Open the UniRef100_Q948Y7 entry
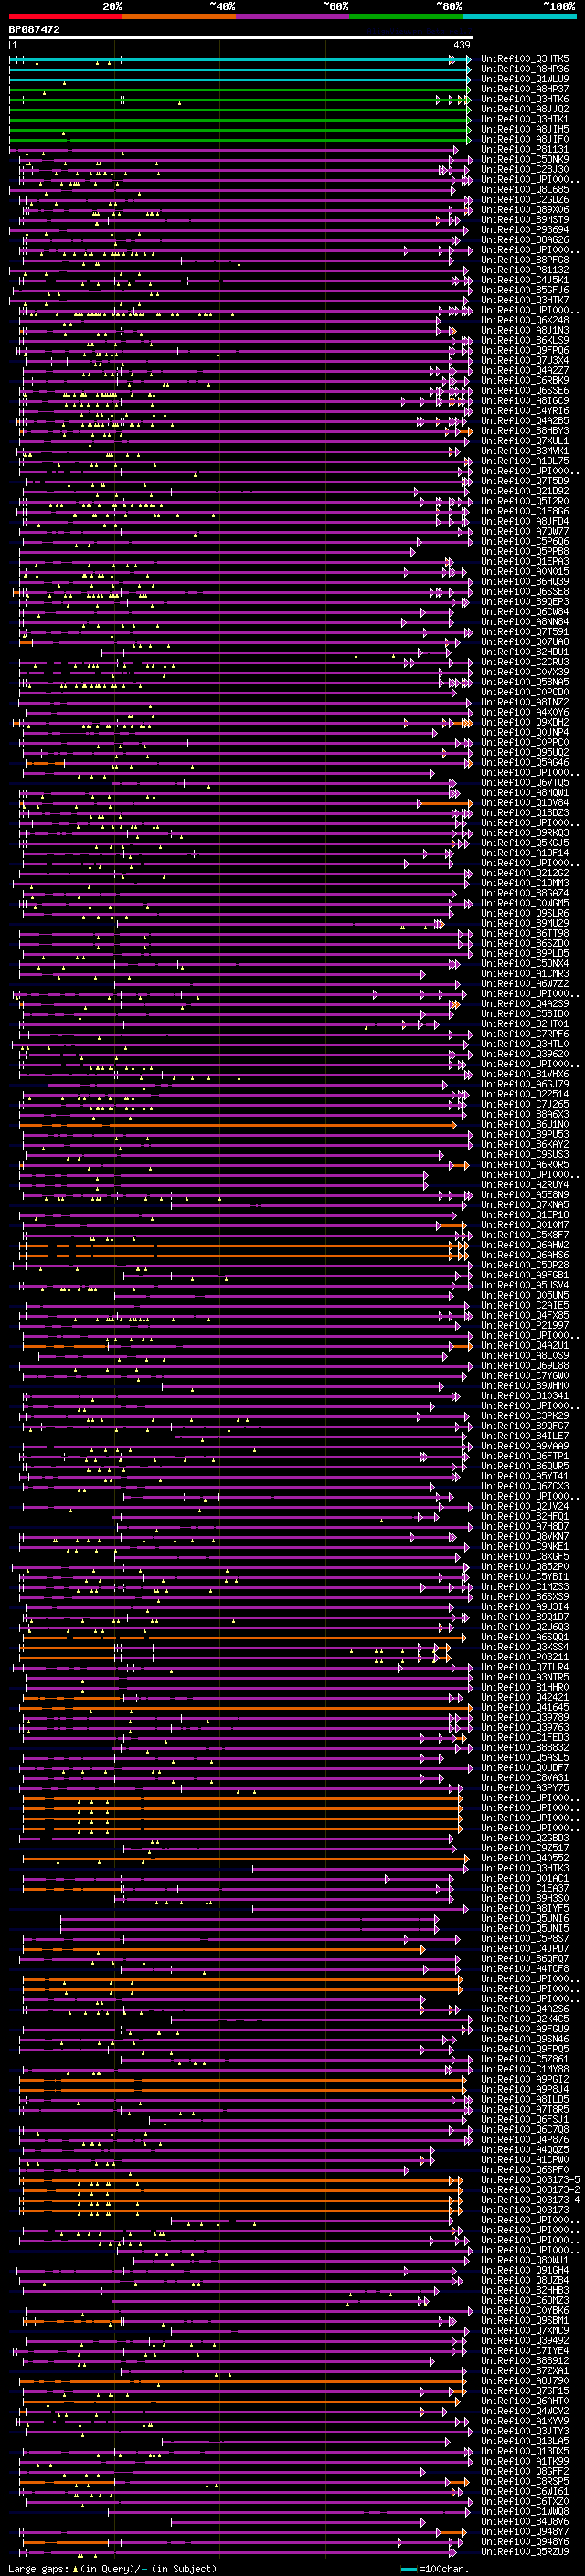The width and height of the screenshot is (585, 2576). 525,2531
